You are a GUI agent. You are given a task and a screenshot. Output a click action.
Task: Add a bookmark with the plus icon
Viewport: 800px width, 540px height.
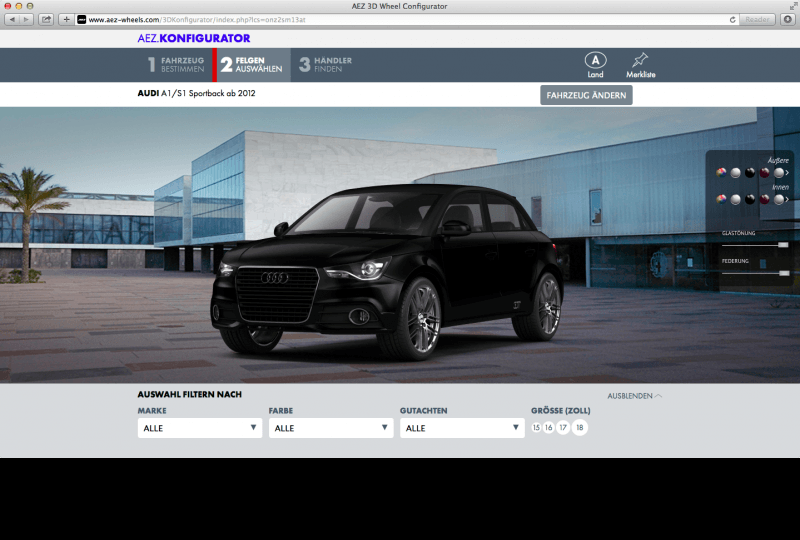pyautogui.click(x=66, y=19)
